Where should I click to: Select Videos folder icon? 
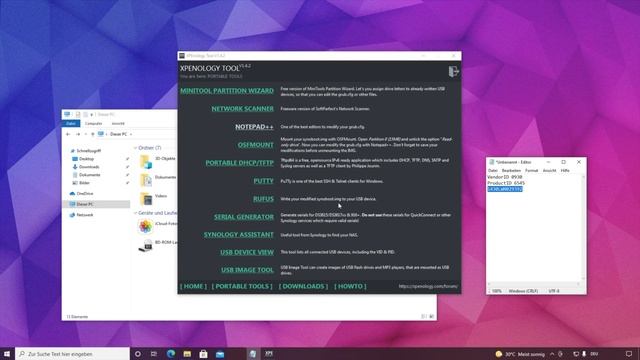(x=146, y=199)
